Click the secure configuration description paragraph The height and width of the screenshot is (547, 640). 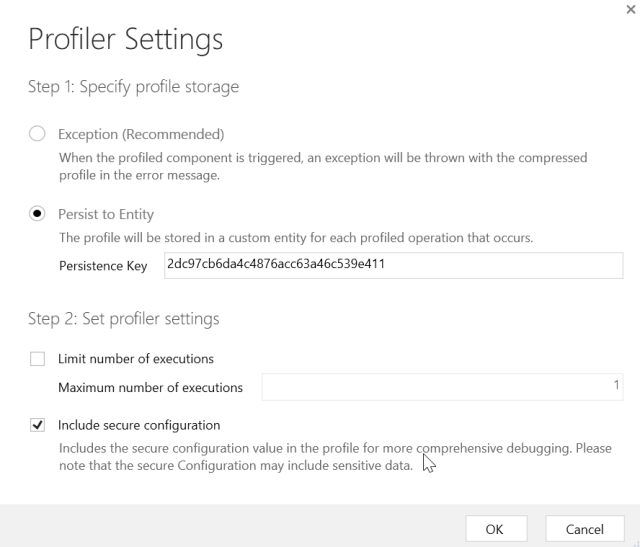[335, 457]
